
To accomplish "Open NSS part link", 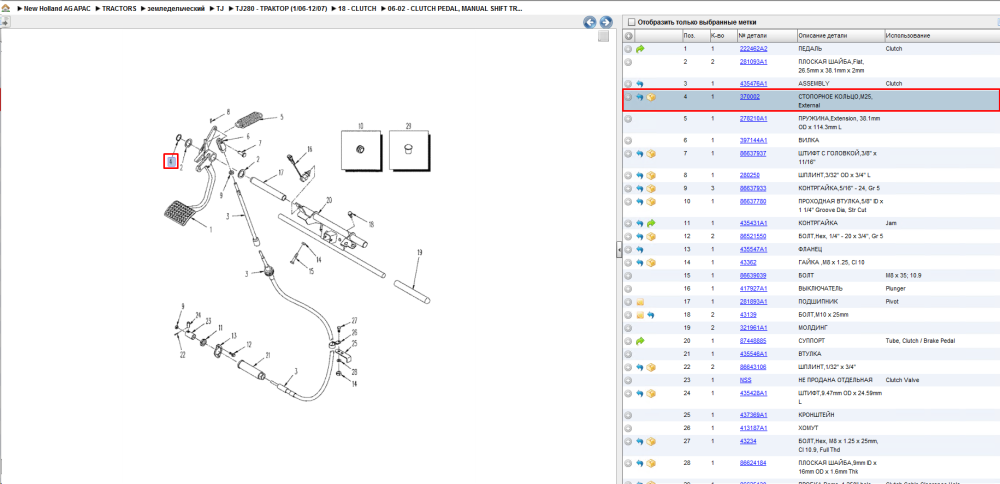I will pos(744,380).
